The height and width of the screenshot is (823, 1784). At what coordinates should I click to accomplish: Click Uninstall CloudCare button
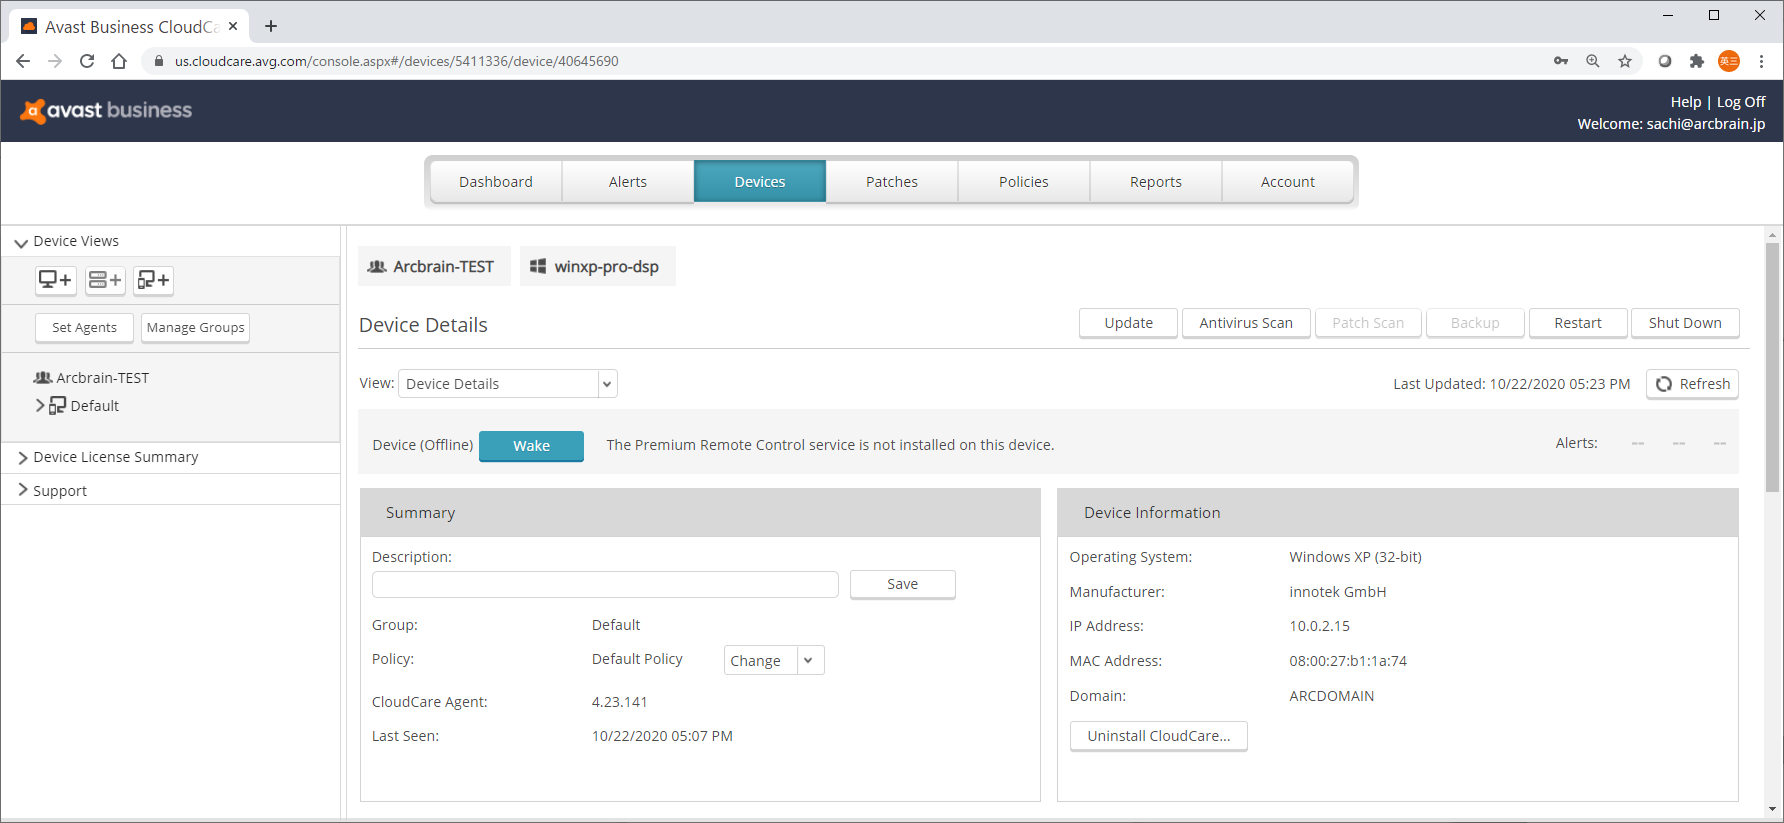click(1159, 736)
